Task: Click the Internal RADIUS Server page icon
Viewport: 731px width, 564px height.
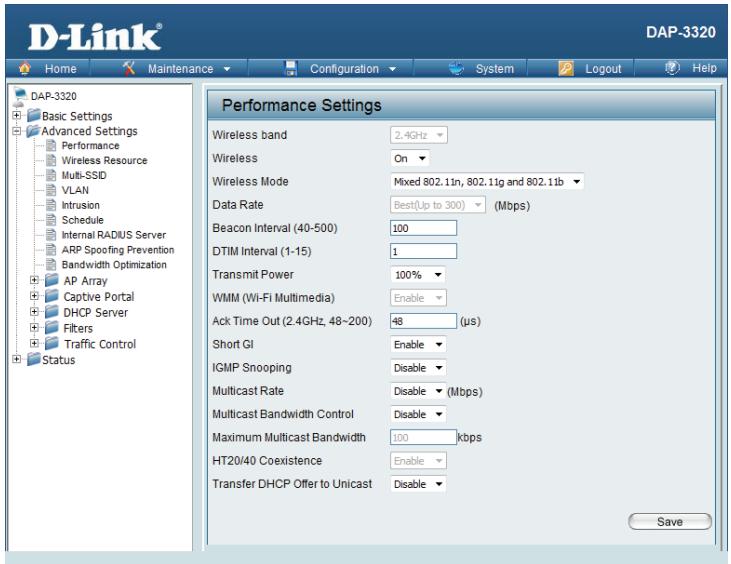Action: 51,235
